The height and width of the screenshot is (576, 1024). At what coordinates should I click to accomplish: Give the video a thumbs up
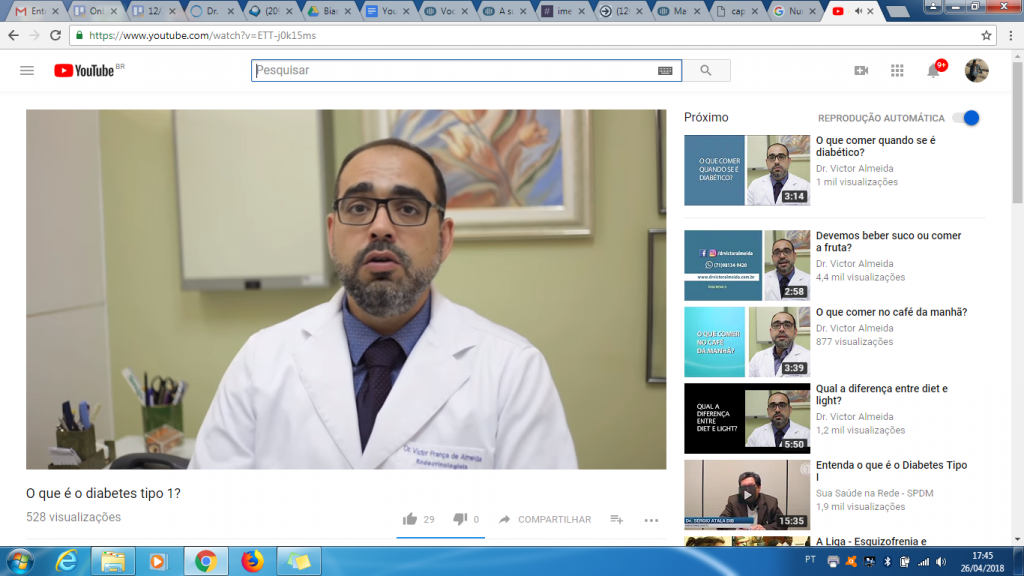pos(409,519)
